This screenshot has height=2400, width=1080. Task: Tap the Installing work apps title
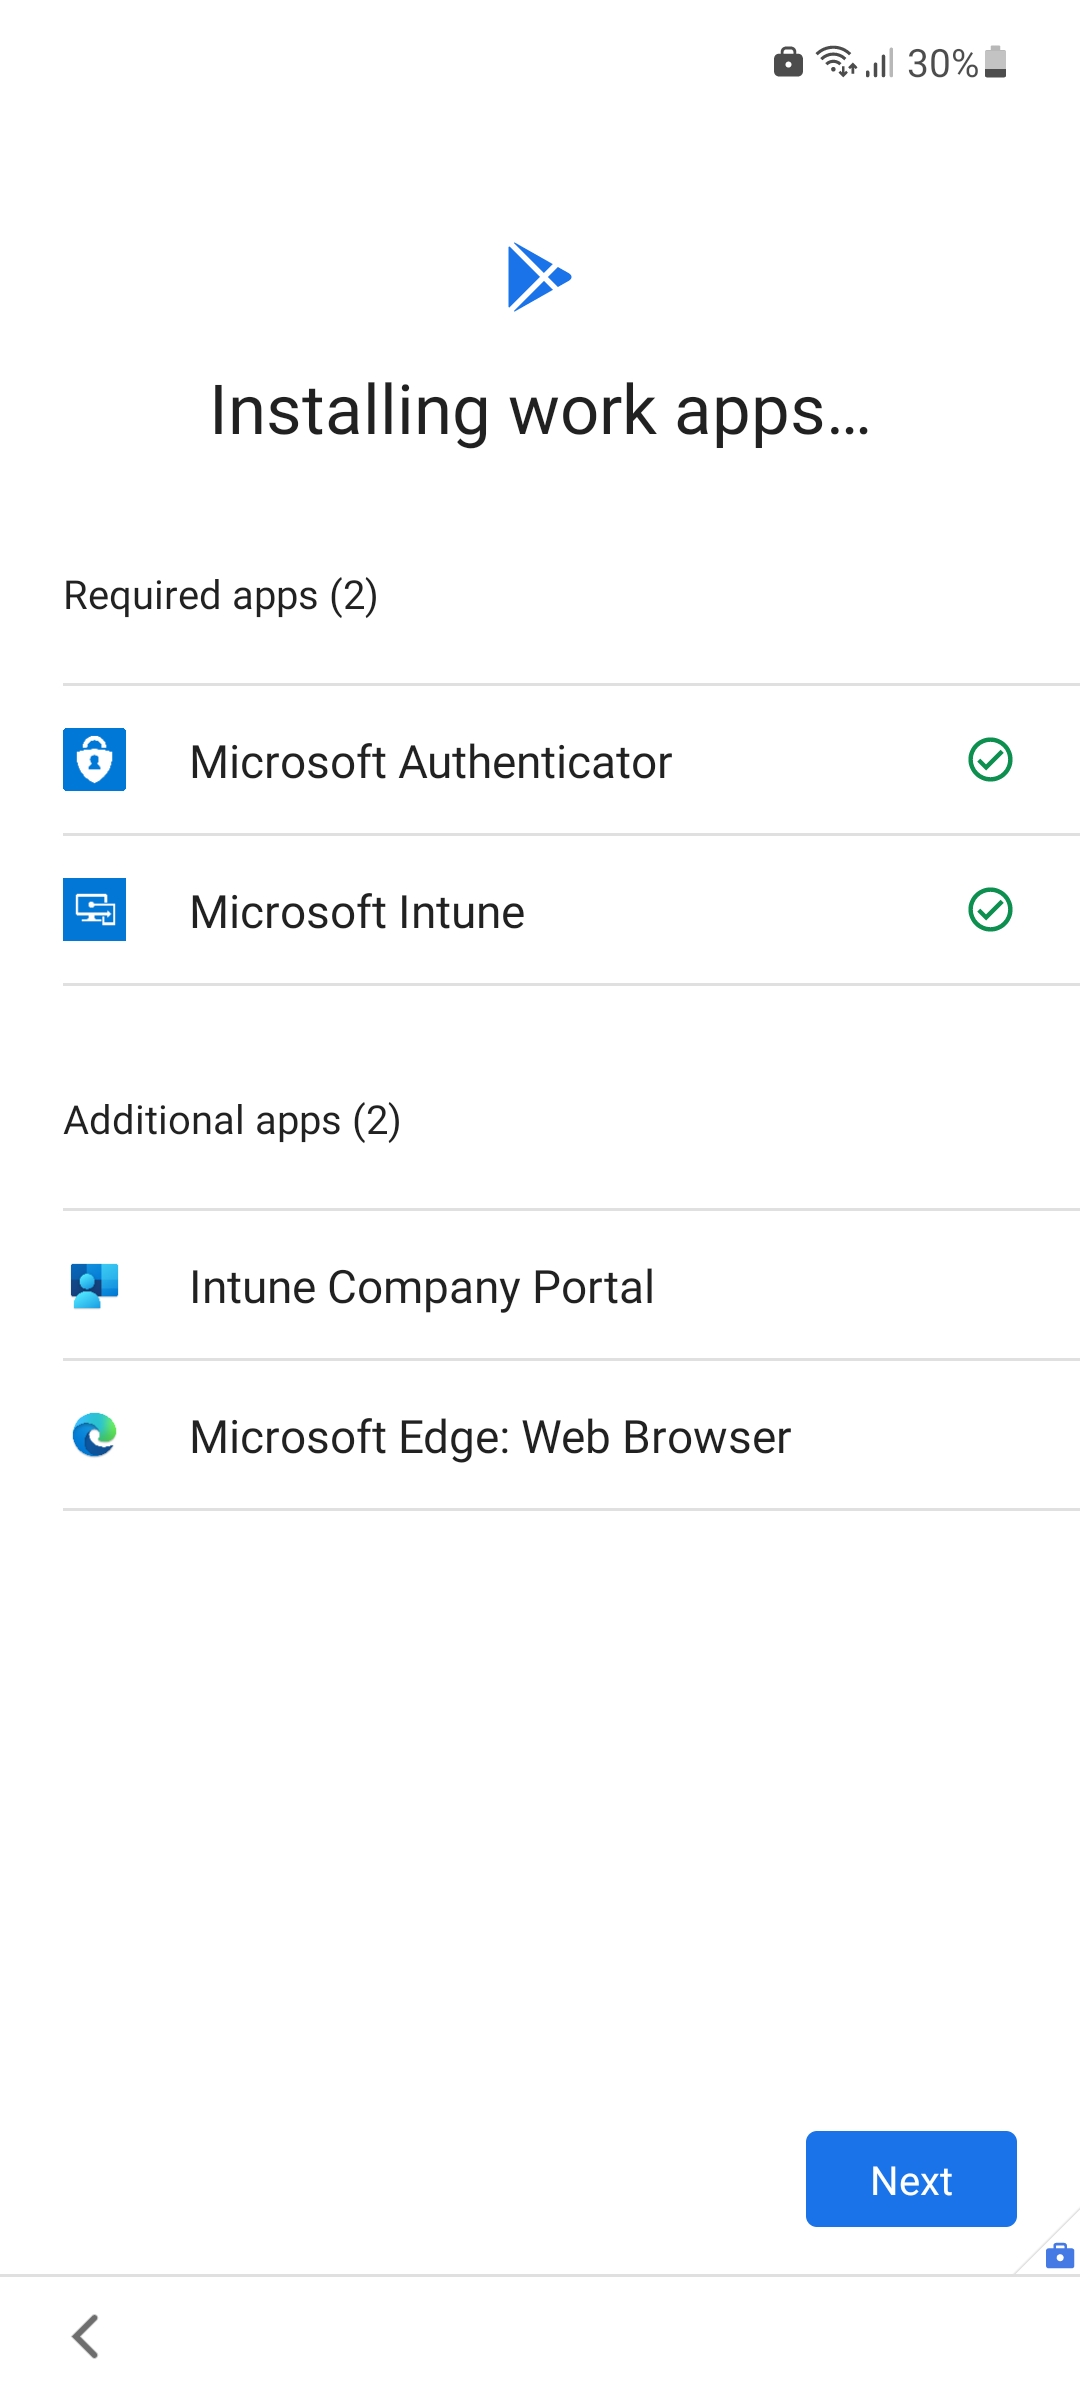tap(540, 411)
